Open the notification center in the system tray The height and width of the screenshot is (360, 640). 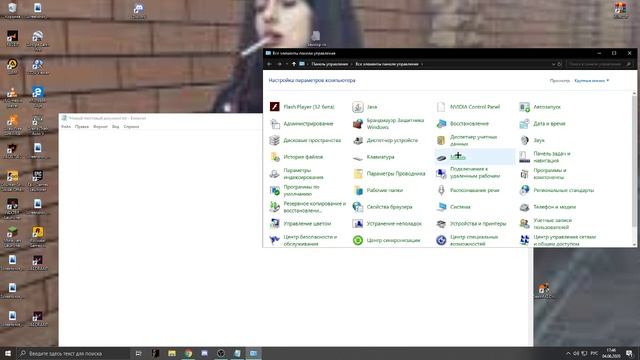point(629,353)
